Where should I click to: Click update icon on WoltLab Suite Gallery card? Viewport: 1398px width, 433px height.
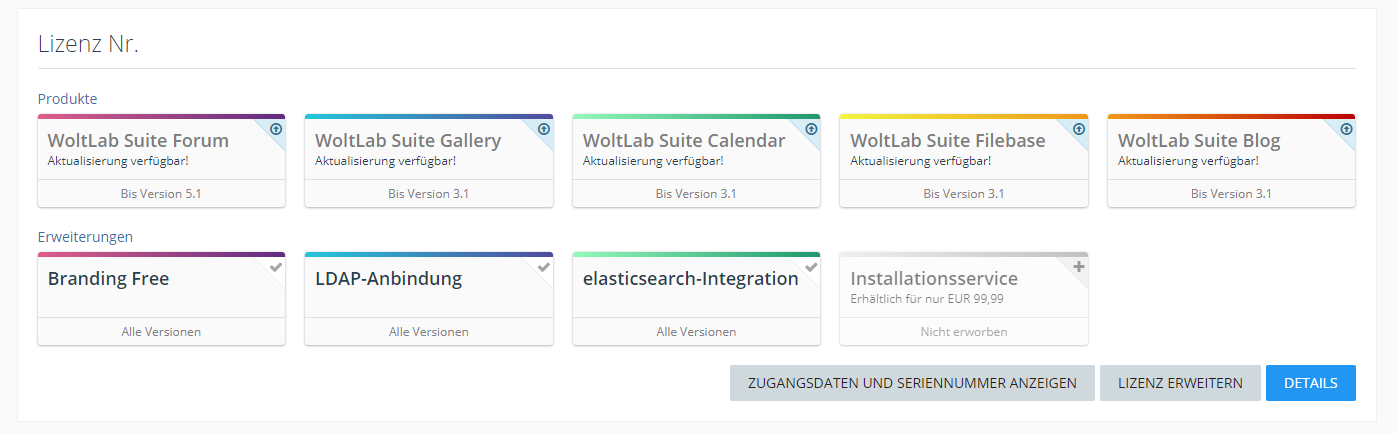pyautogui.click(x=544, y=129)
